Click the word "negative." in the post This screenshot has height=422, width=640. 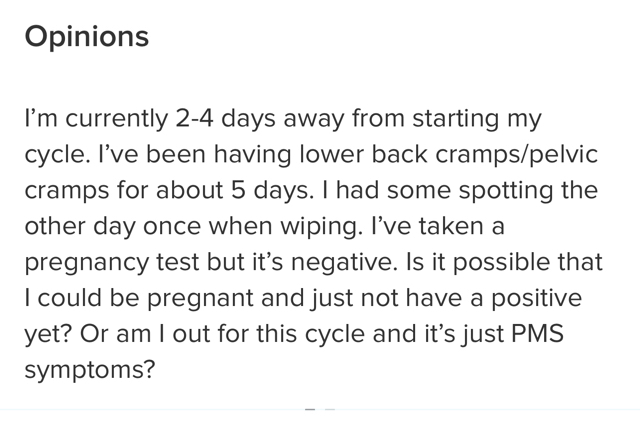click(344, 263)
